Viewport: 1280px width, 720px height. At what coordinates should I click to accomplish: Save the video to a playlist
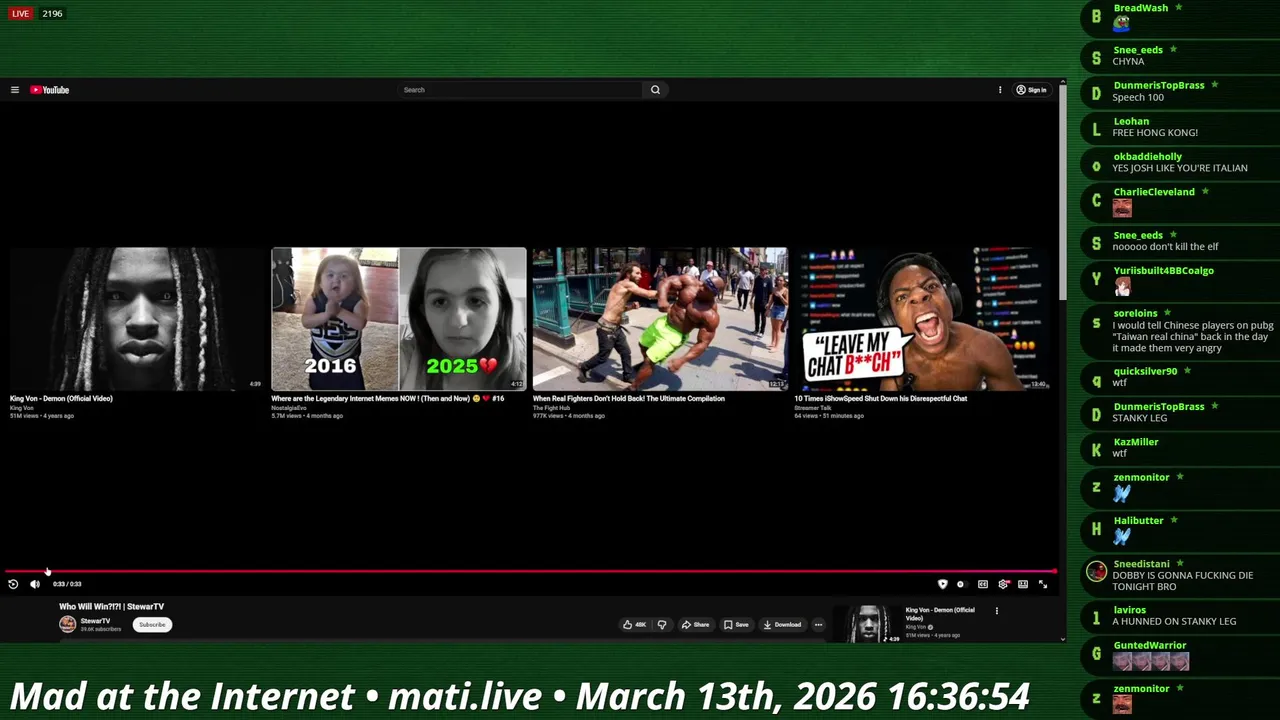736,625
